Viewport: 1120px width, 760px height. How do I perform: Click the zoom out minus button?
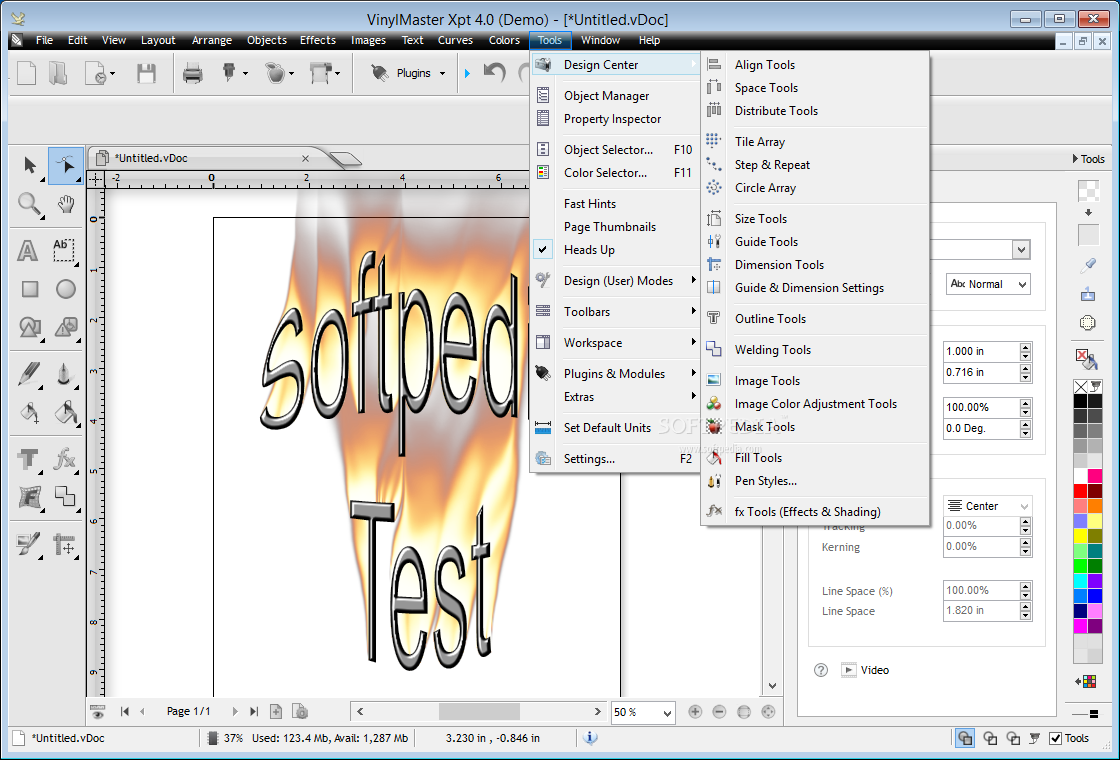tap(719, 711)
